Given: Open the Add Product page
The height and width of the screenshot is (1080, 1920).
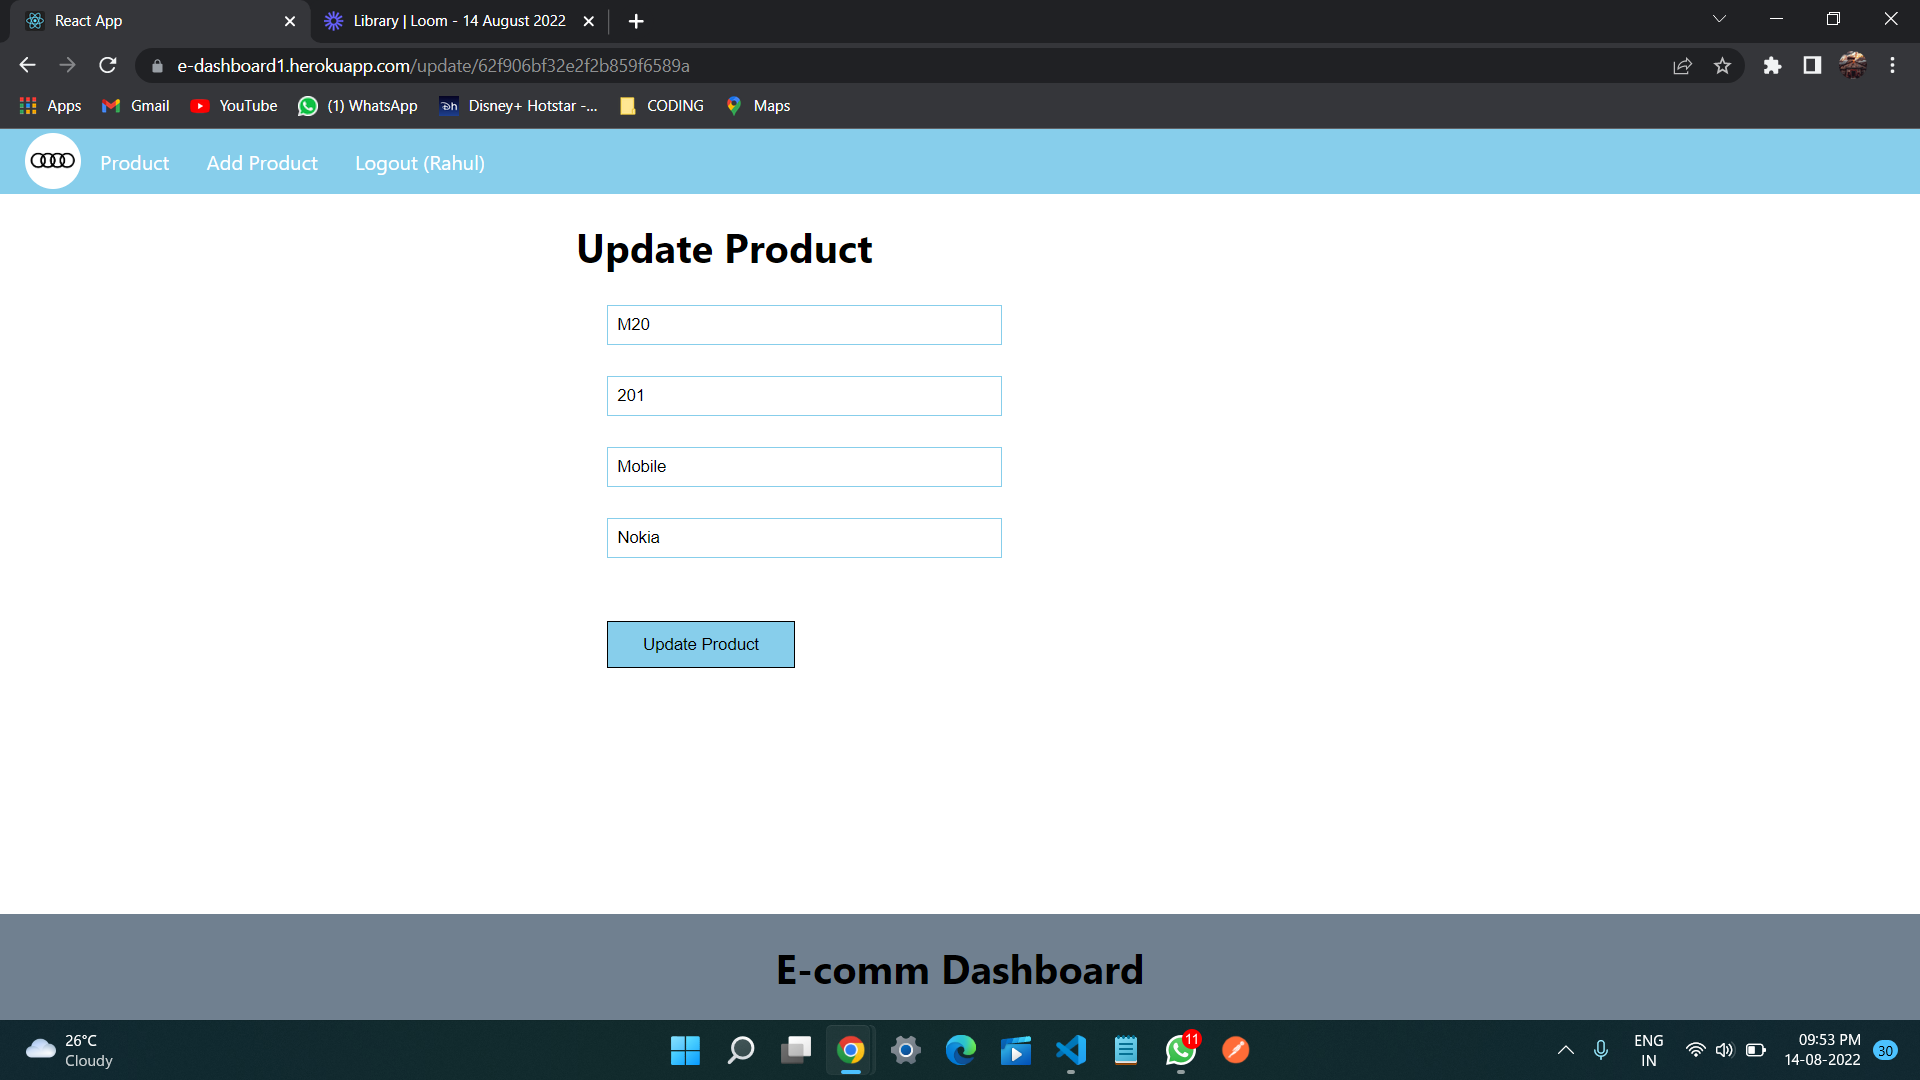Looking at the screenshot, I should 261,162.
